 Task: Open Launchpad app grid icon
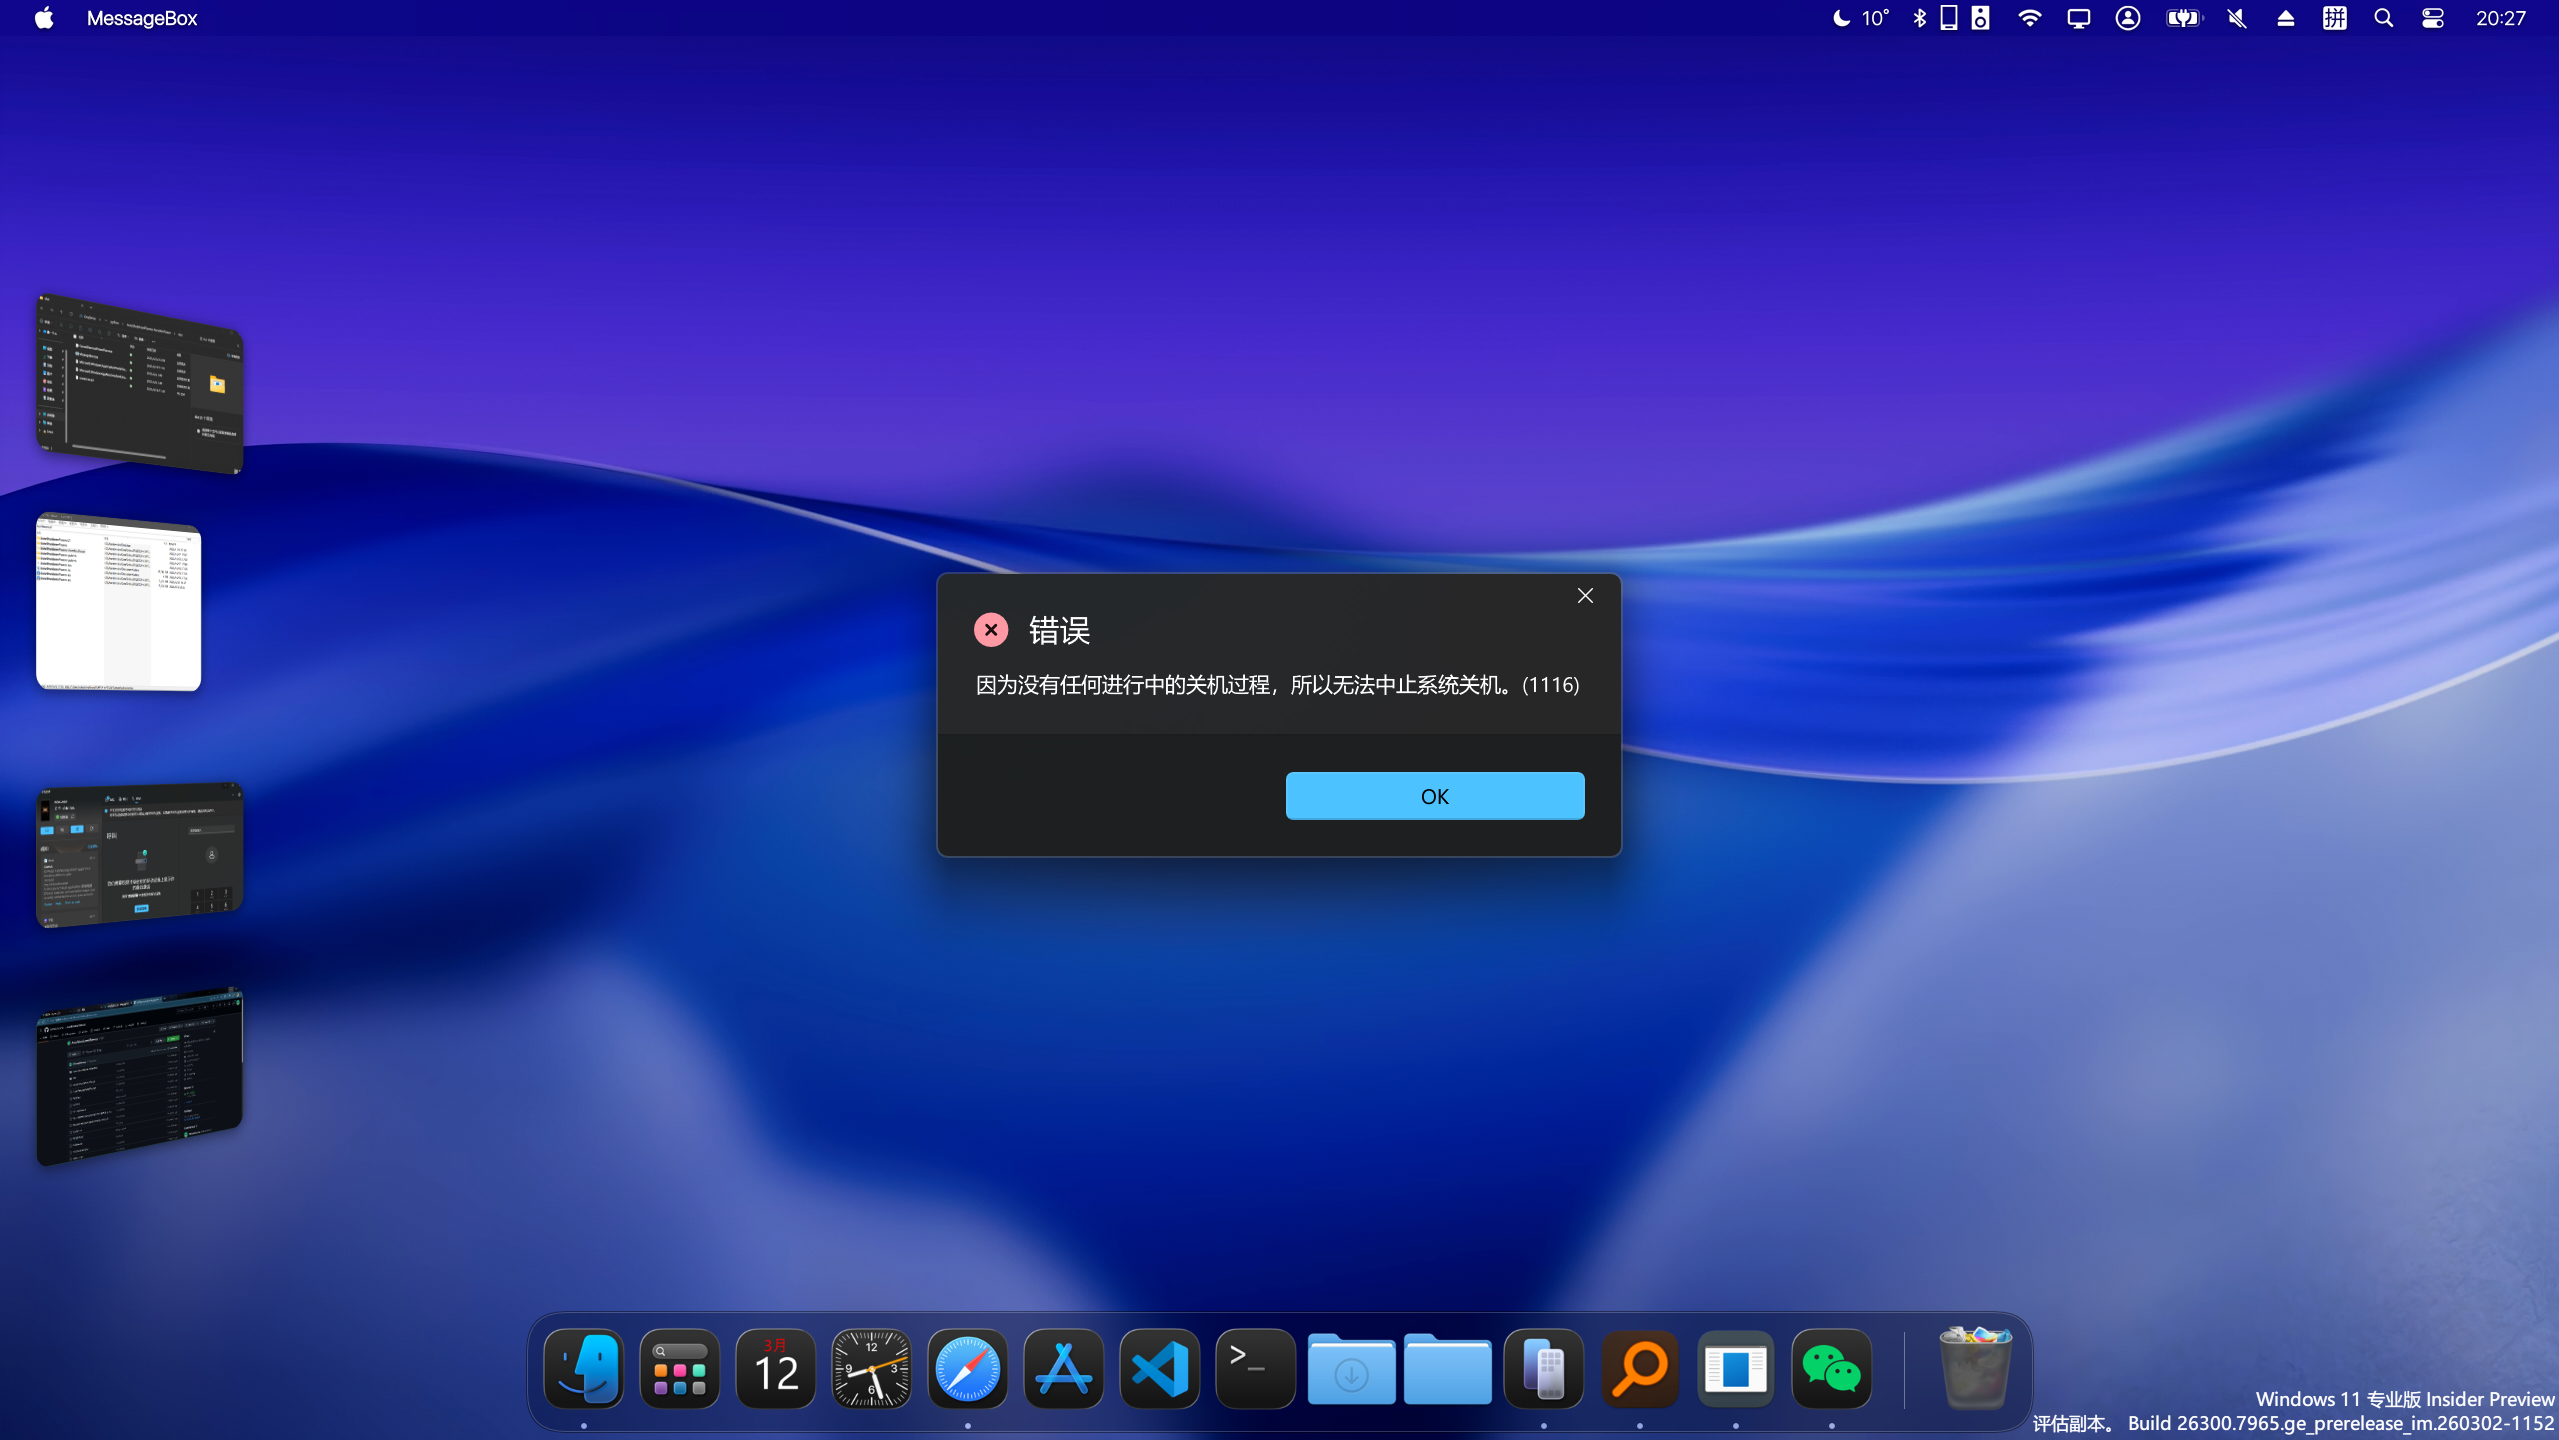[x=680, y=1369]
